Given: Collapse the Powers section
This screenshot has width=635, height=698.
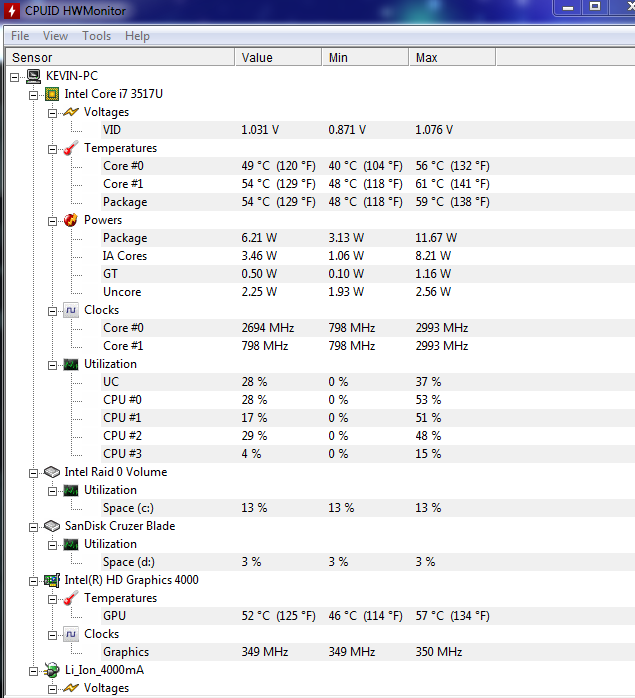Looking at the screenshot, I should [53, 221].
